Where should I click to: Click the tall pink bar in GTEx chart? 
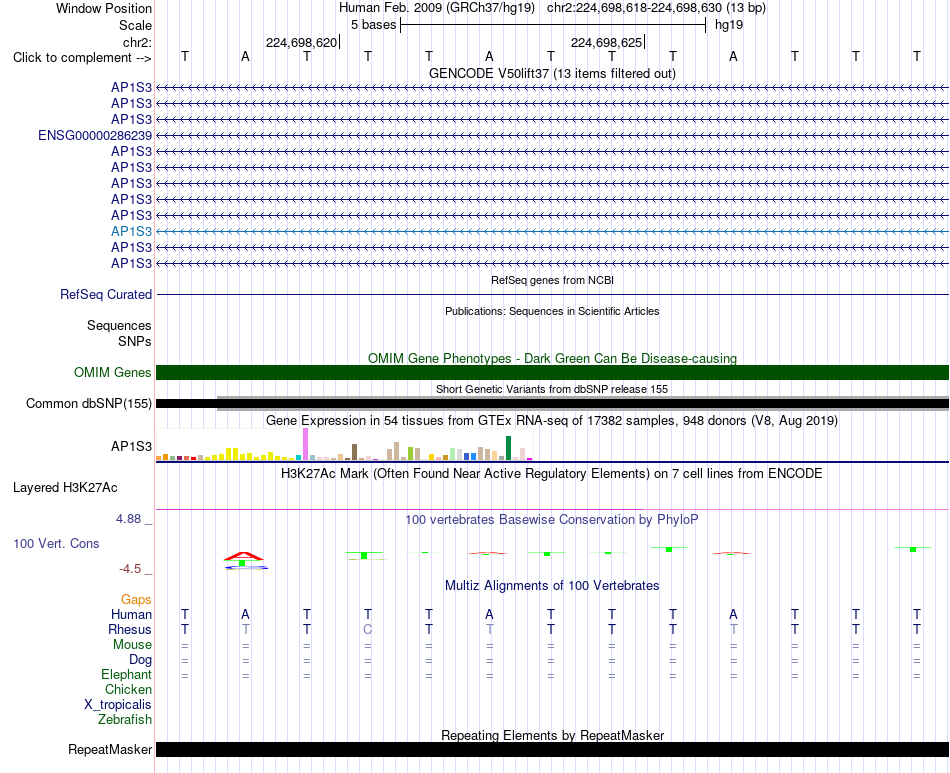pos(306,444)
